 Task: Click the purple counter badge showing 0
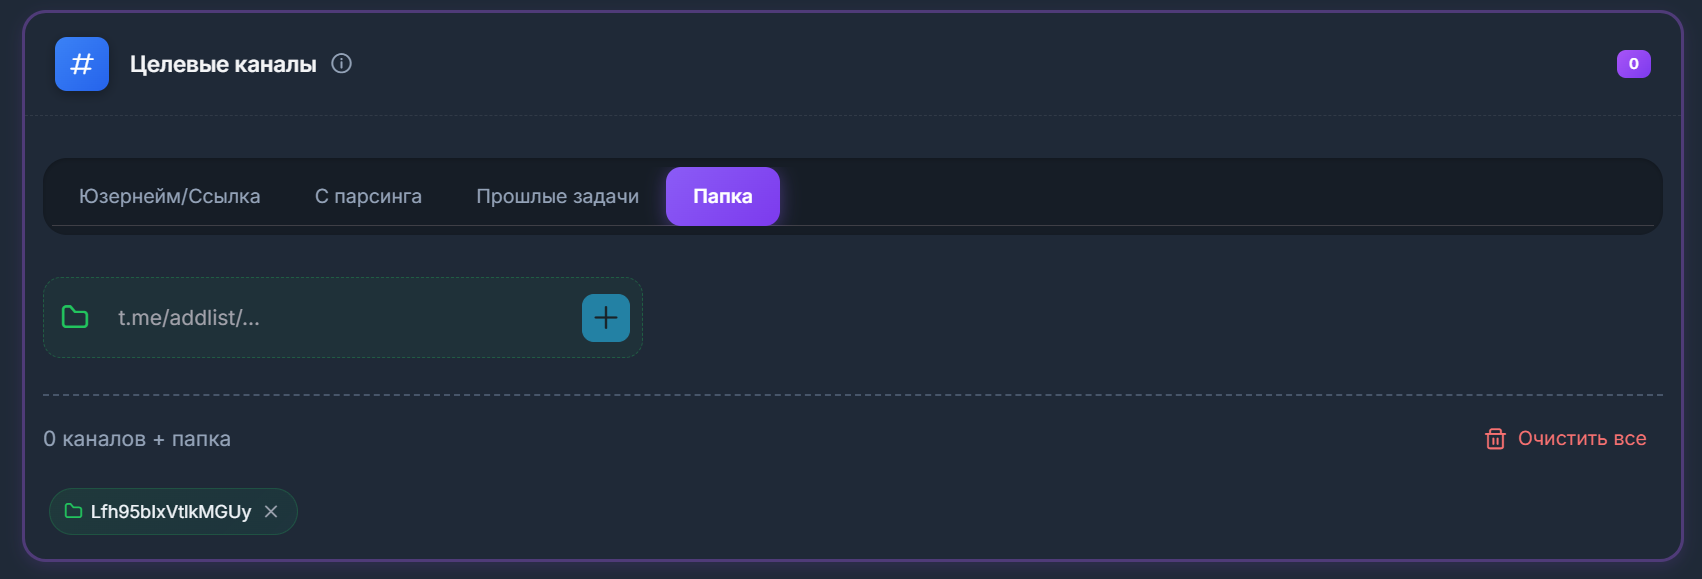click(1633, 64)
